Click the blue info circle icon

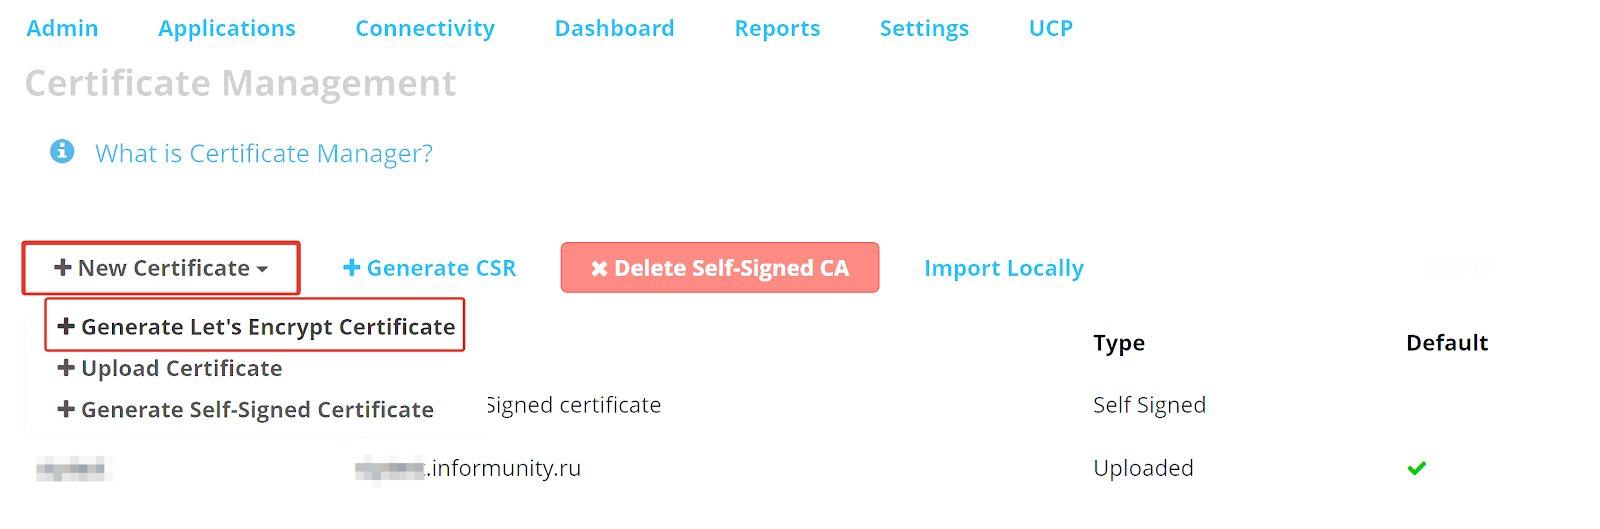point(62,151)
